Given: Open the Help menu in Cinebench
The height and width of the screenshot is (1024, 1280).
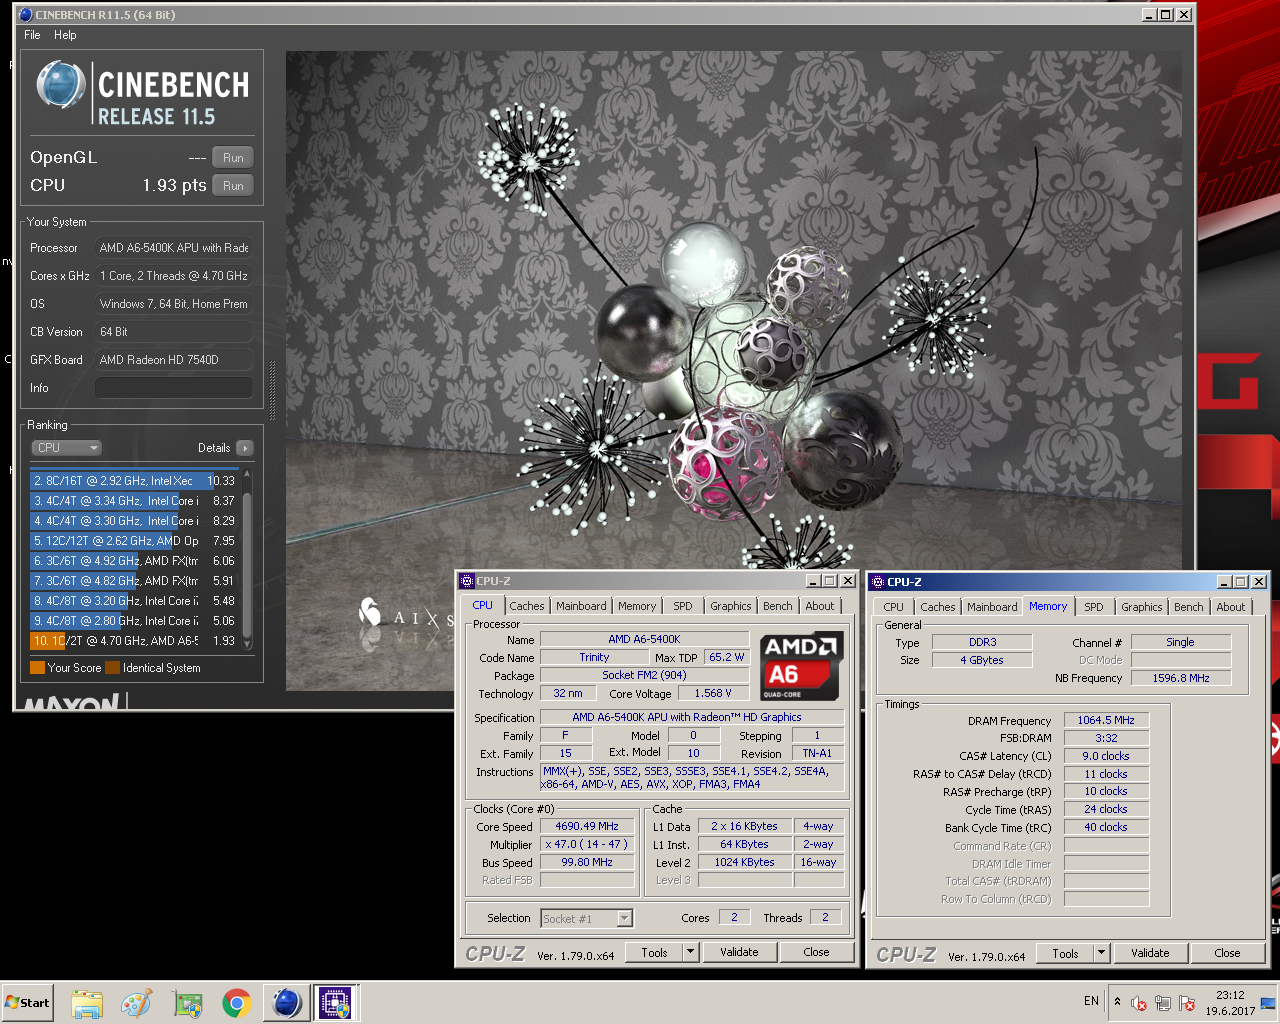Looking at the screenshot, I should pos(65,35).
